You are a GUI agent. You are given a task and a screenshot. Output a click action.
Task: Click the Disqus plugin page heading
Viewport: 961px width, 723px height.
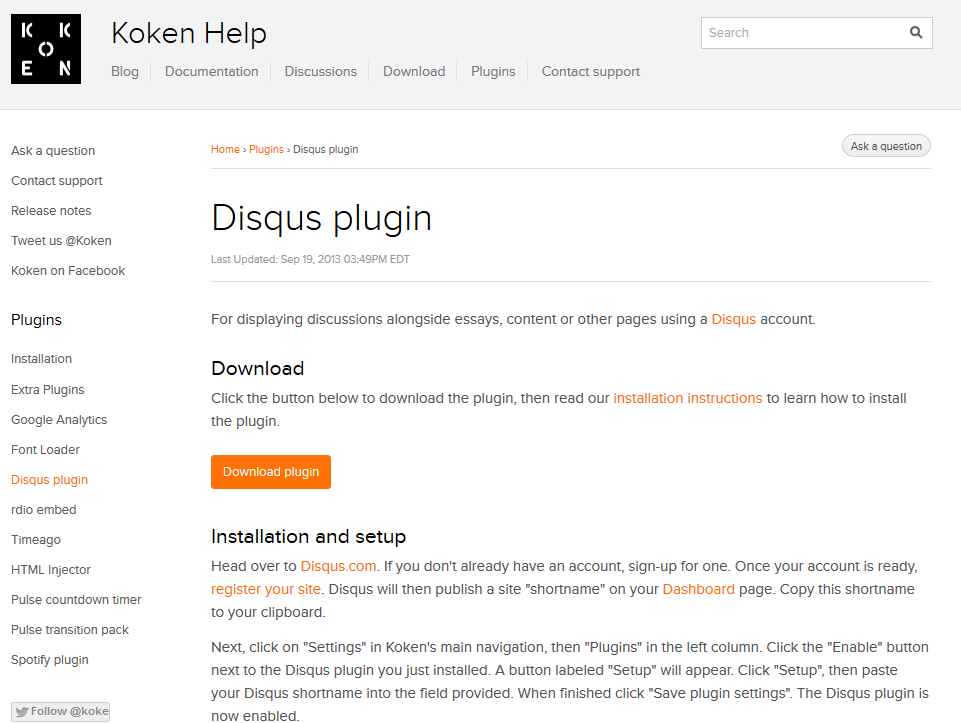click(x=322, y=218)
